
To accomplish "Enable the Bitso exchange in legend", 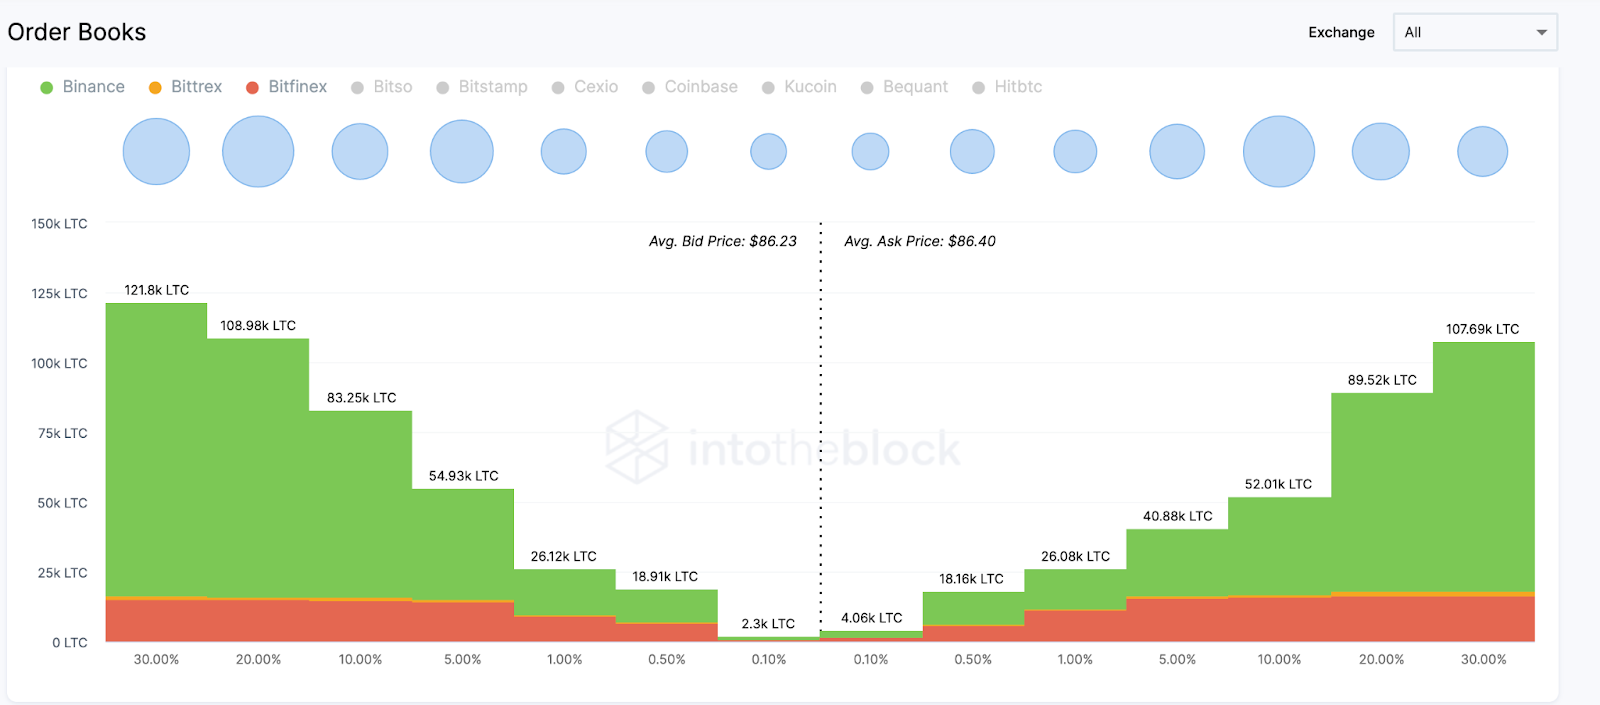I will [382, 87].
